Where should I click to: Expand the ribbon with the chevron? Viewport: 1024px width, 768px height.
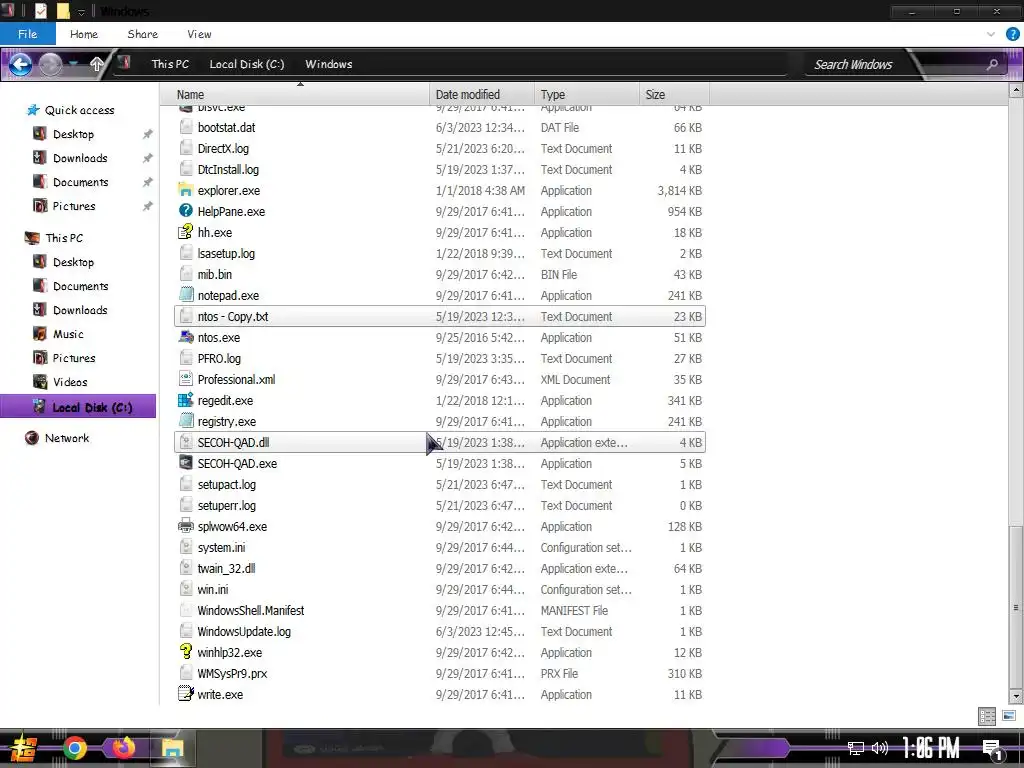coord(991,34)
